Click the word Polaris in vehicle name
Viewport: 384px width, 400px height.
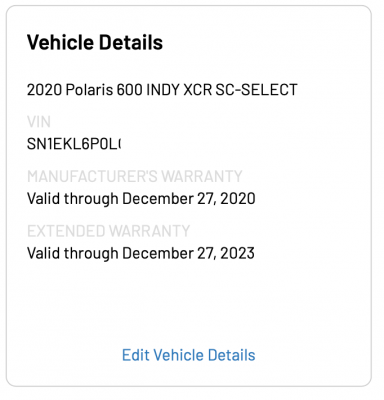point(89,90)
